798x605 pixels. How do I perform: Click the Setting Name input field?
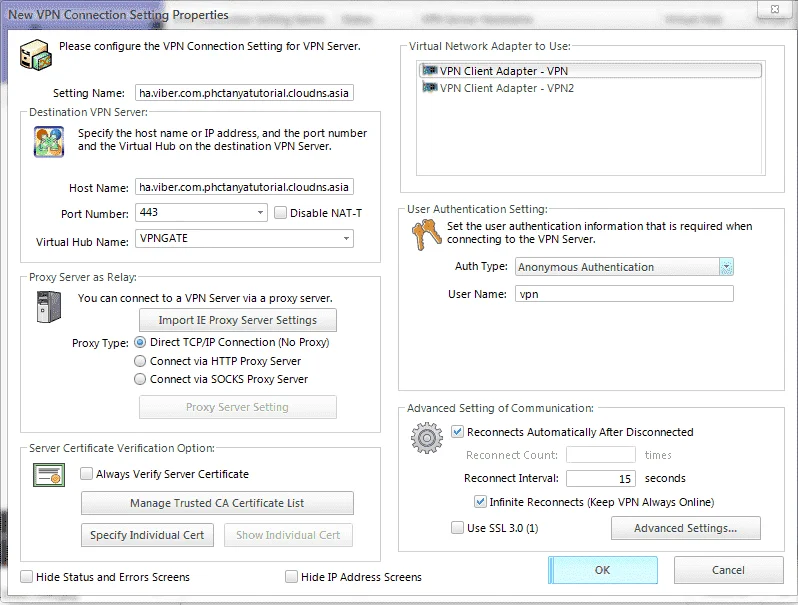click(x=244, y=93)
